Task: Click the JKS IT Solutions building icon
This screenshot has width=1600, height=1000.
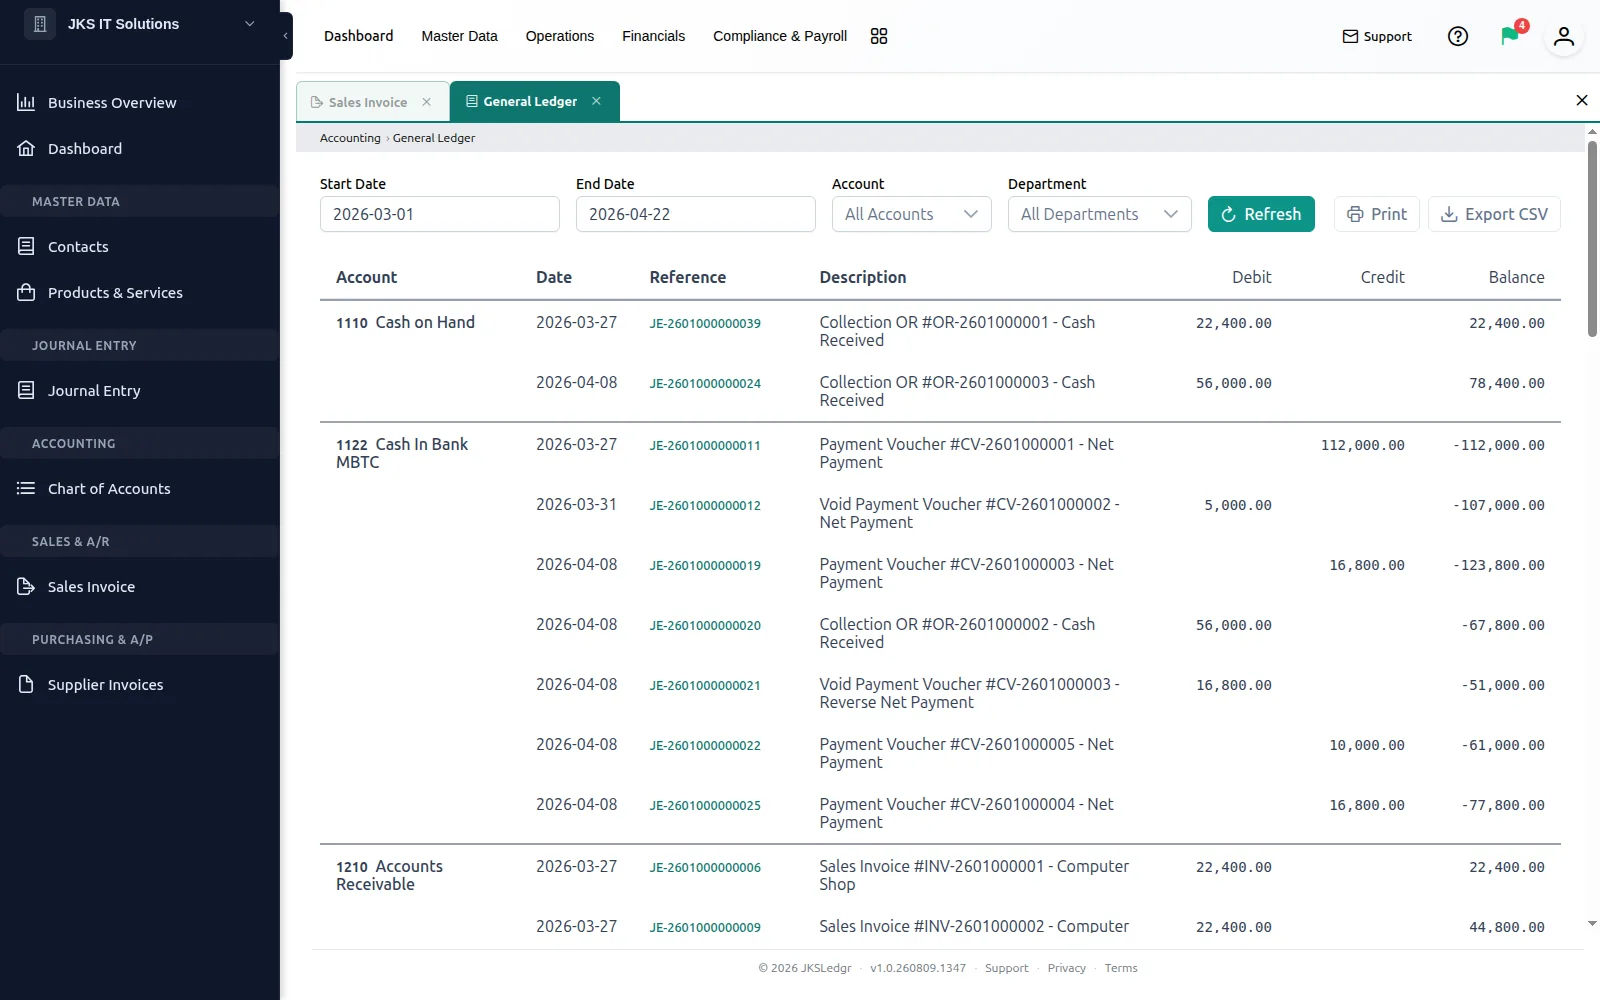Action: pos(40,24)
